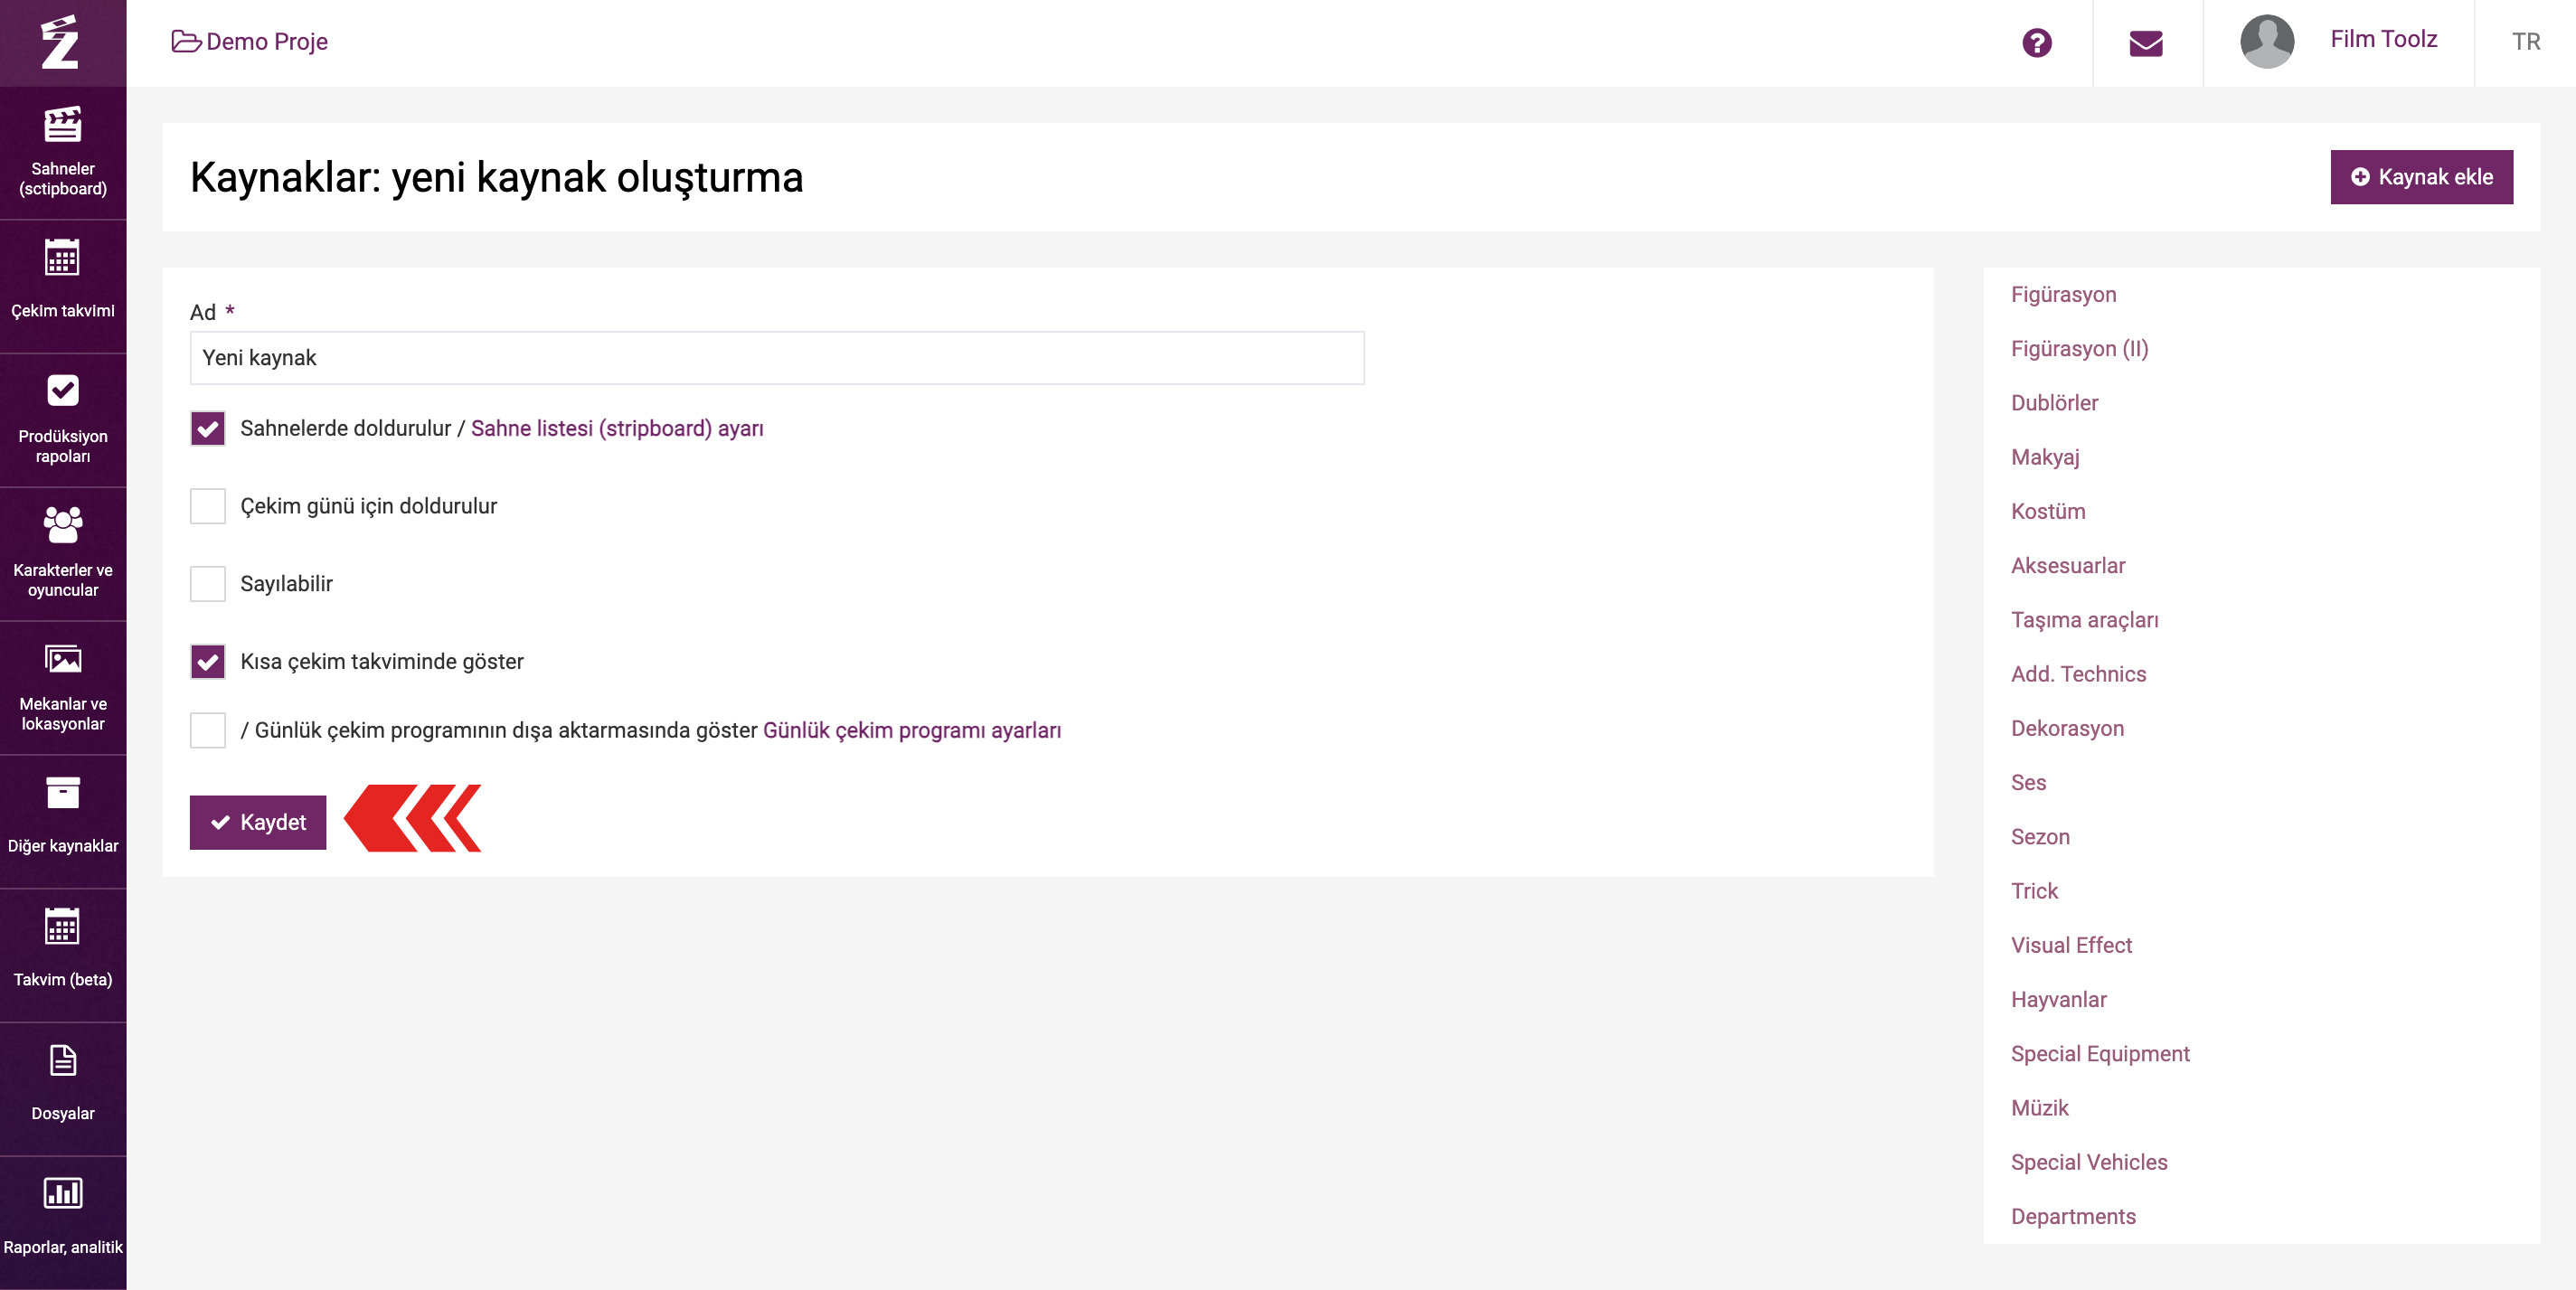The height and width of the screenshot is (1290, 2576).
Task: Open the Film Toolz user menu
Action: point(2338,40)
